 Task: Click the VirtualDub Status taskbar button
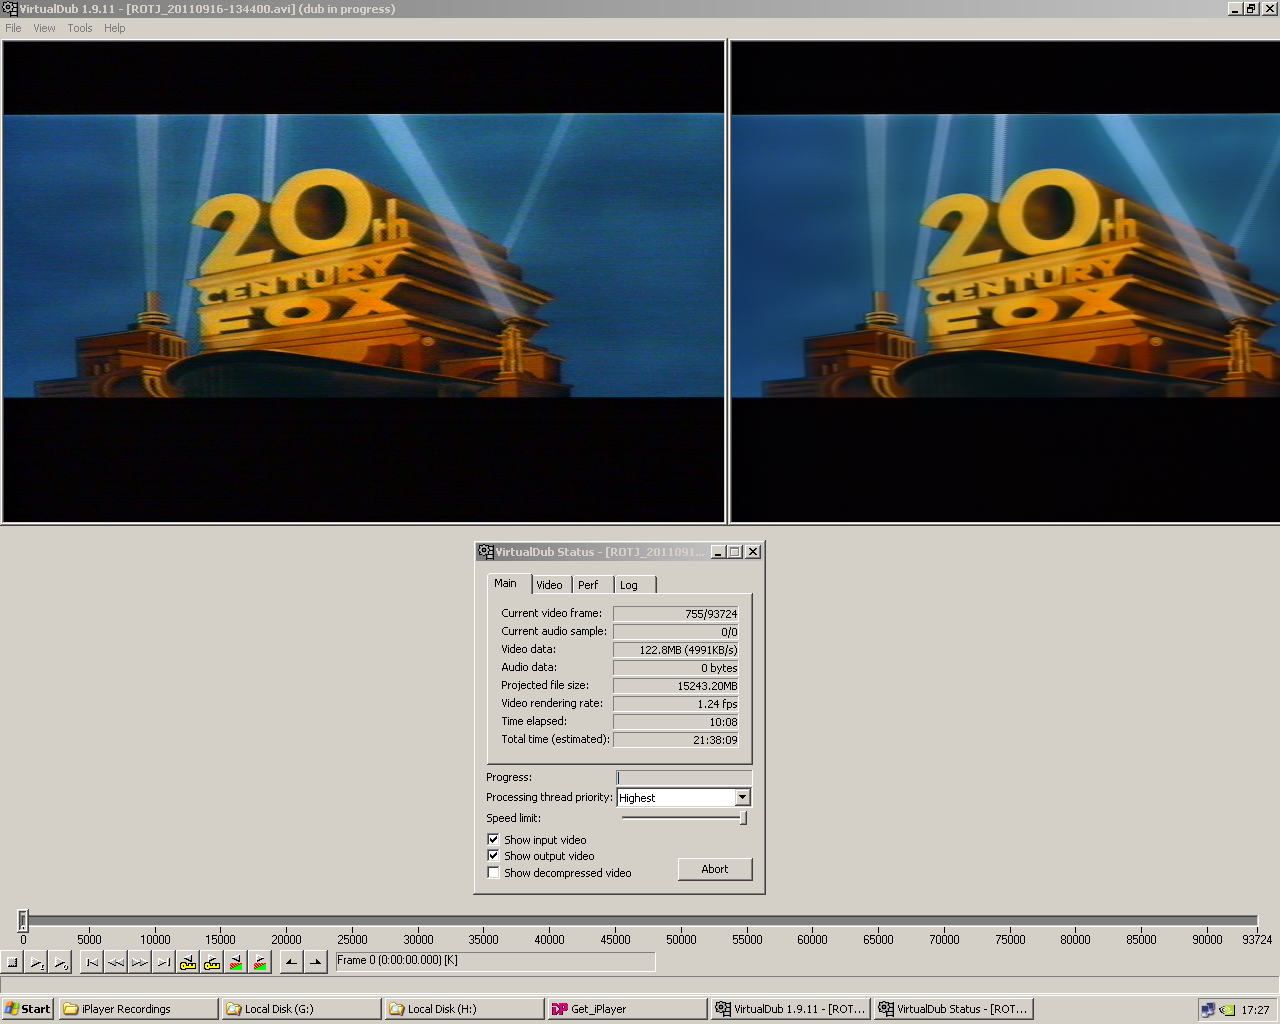[954, 1009]
